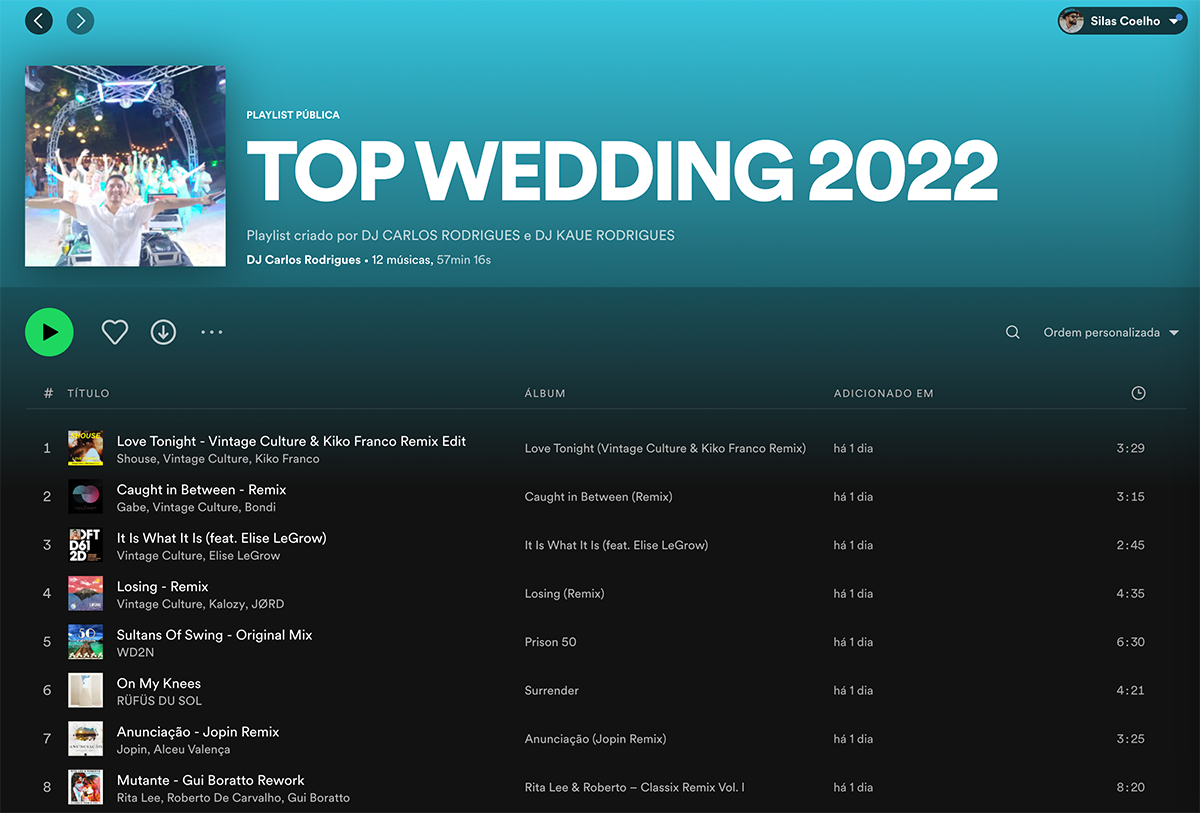Viewport: 1200px width, 813px height.
Task: Click the forward navigation arrow
Action: pyautogui.click(x=80, y=20)
